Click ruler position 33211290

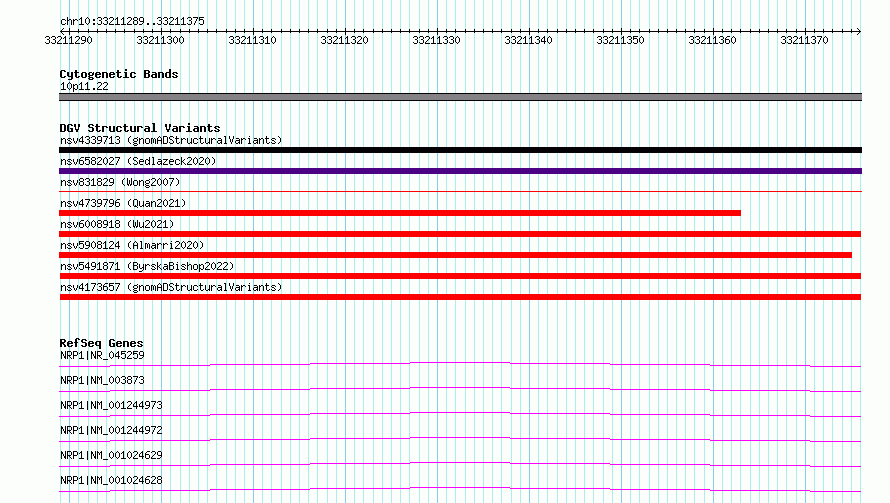[68, 40]
